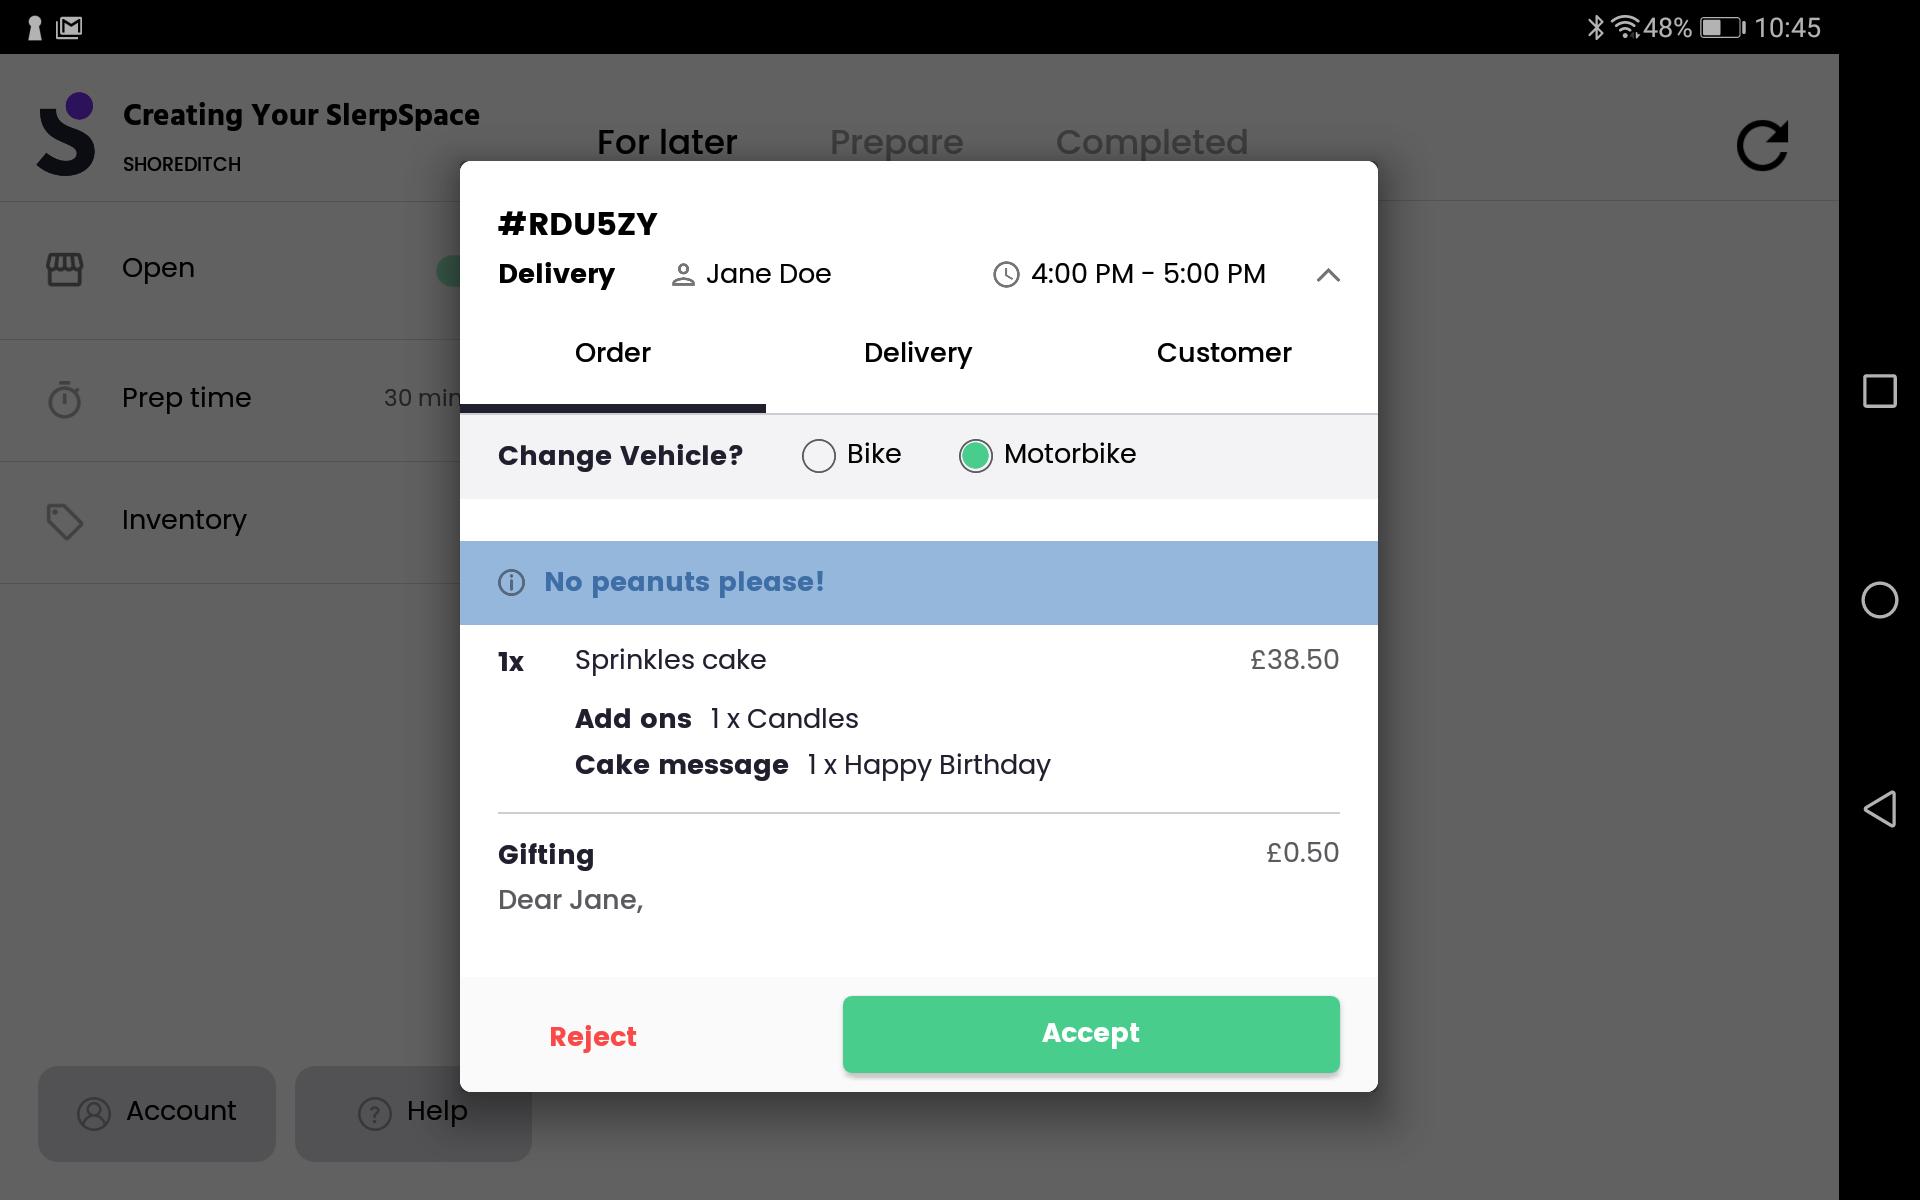
Task: Click the tag icon beside Inventory
Action: coord(65,521)
